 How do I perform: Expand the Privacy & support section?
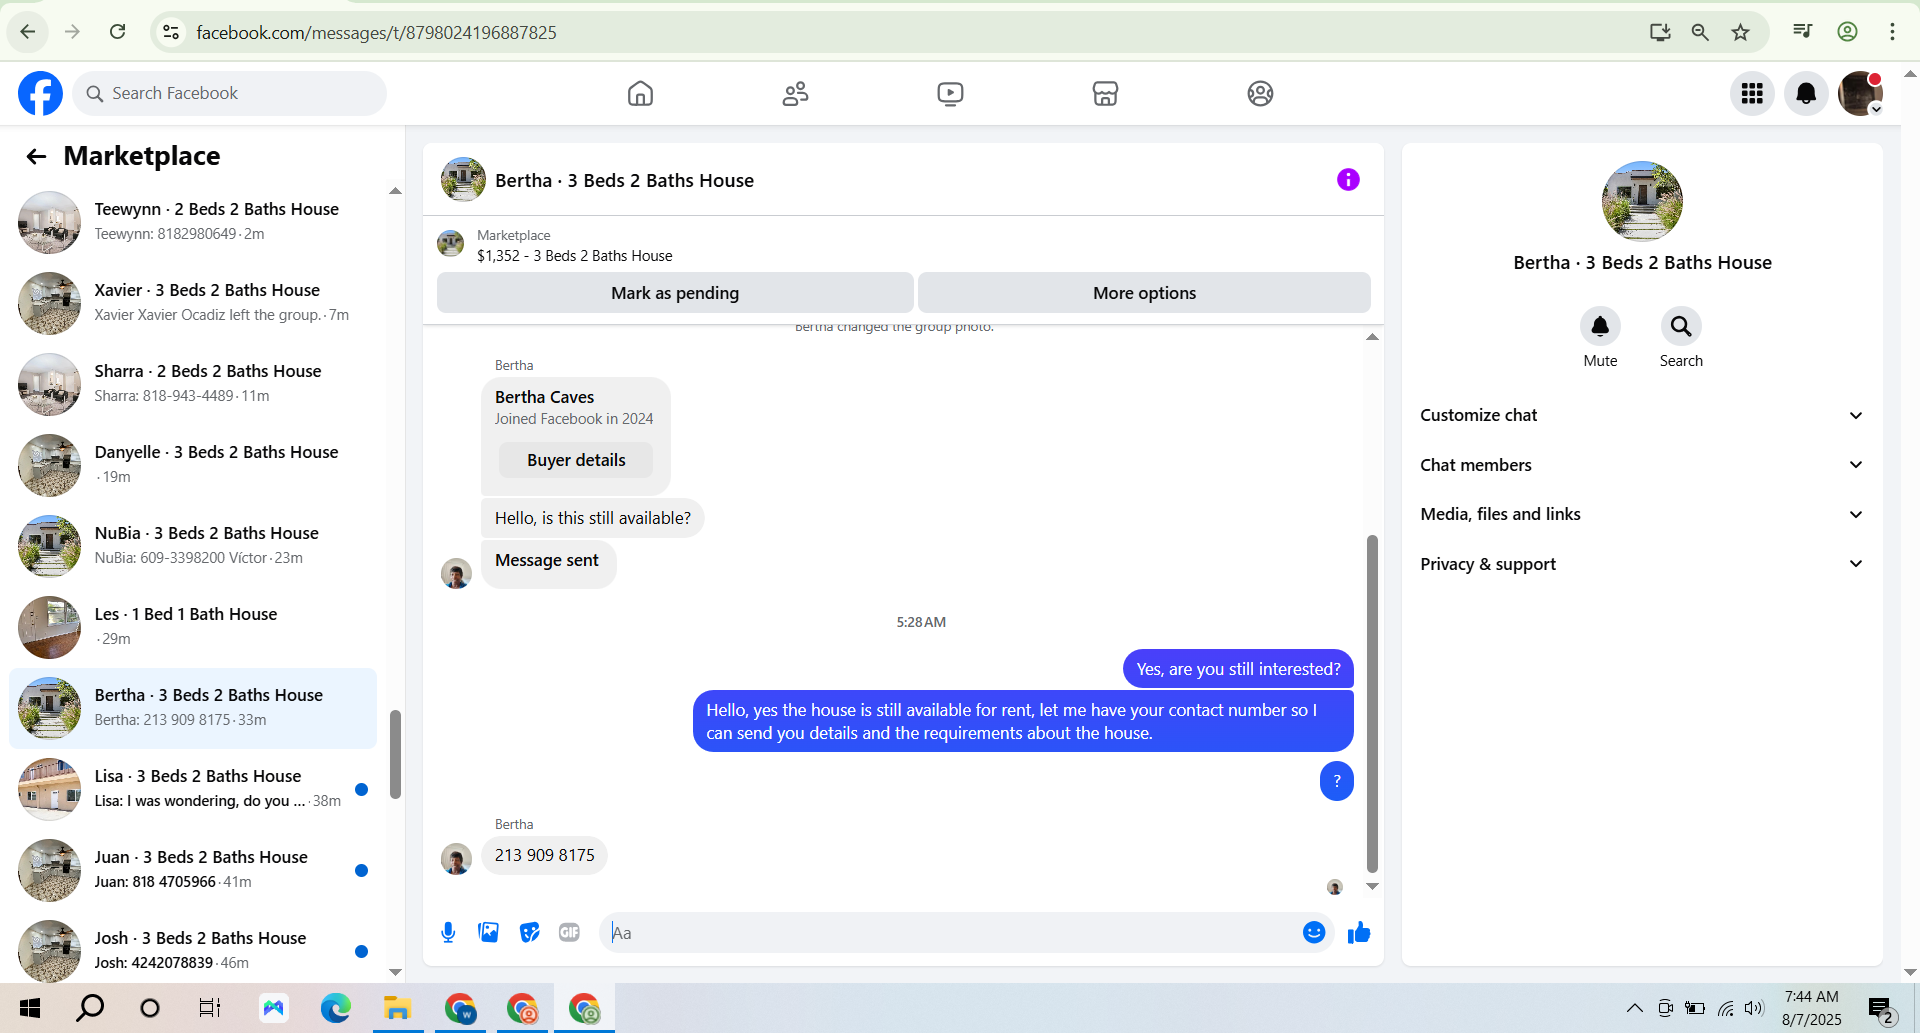pos(1642,564)
